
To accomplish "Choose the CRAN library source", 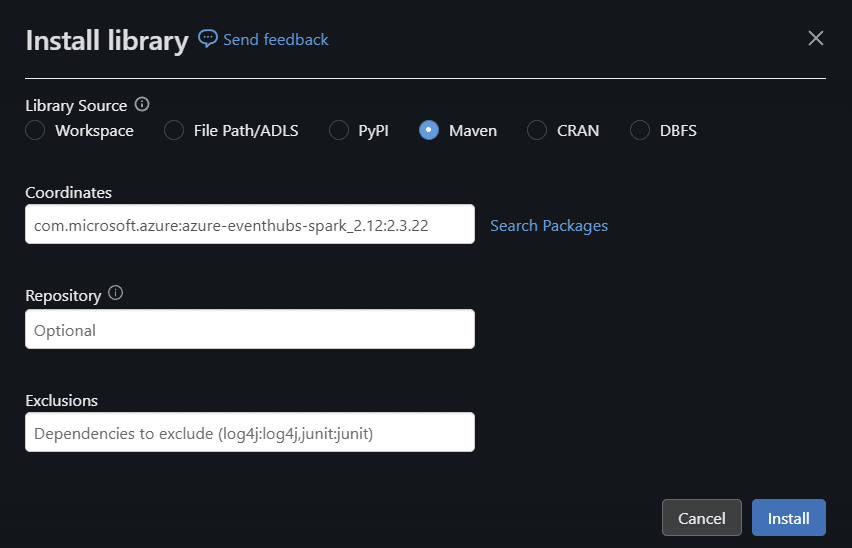I will [537, 130].
